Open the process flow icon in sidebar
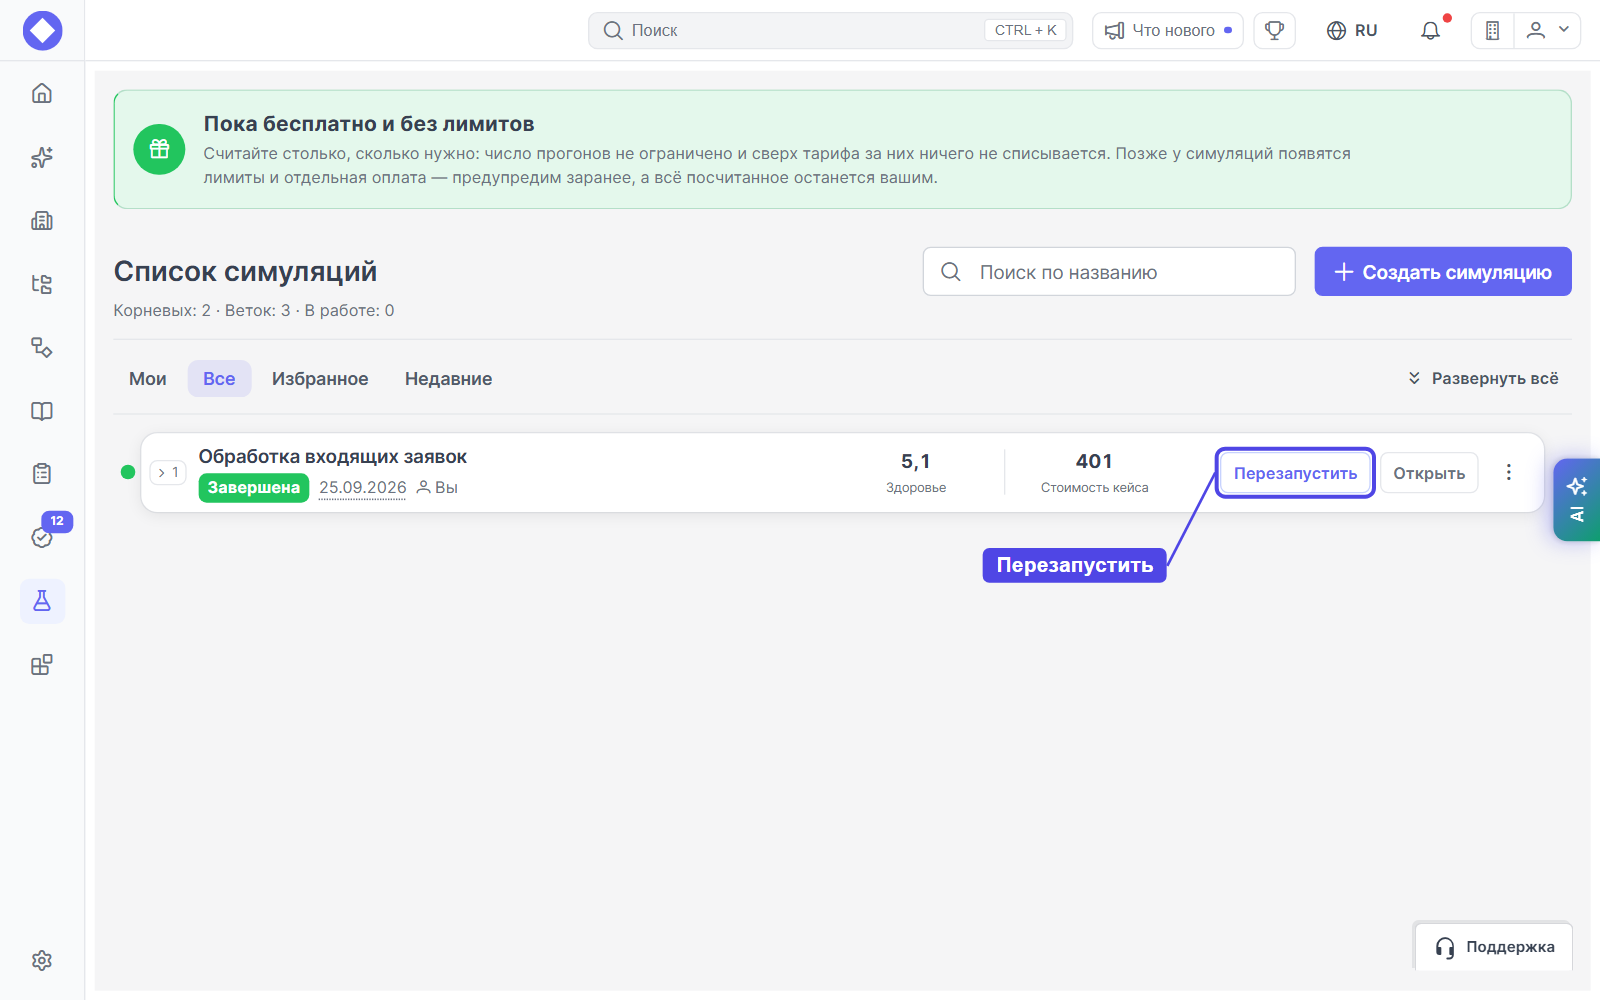This screenshot has height=1000, width=1600. (x=42, y=347)
